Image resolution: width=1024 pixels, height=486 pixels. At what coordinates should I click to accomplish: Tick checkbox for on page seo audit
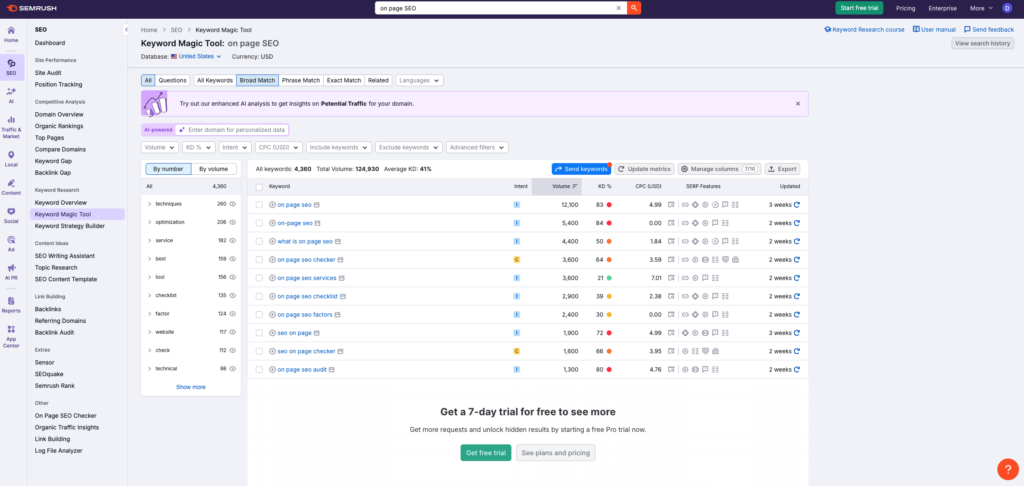pyautogui.click(x=259, y=369)
